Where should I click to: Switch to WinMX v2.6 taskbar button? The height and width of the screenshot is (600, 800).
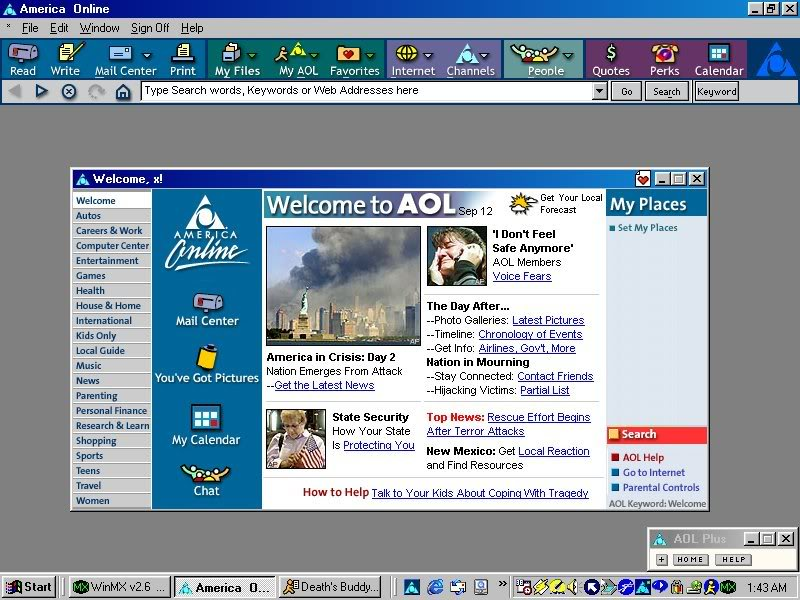coord(118,587)
